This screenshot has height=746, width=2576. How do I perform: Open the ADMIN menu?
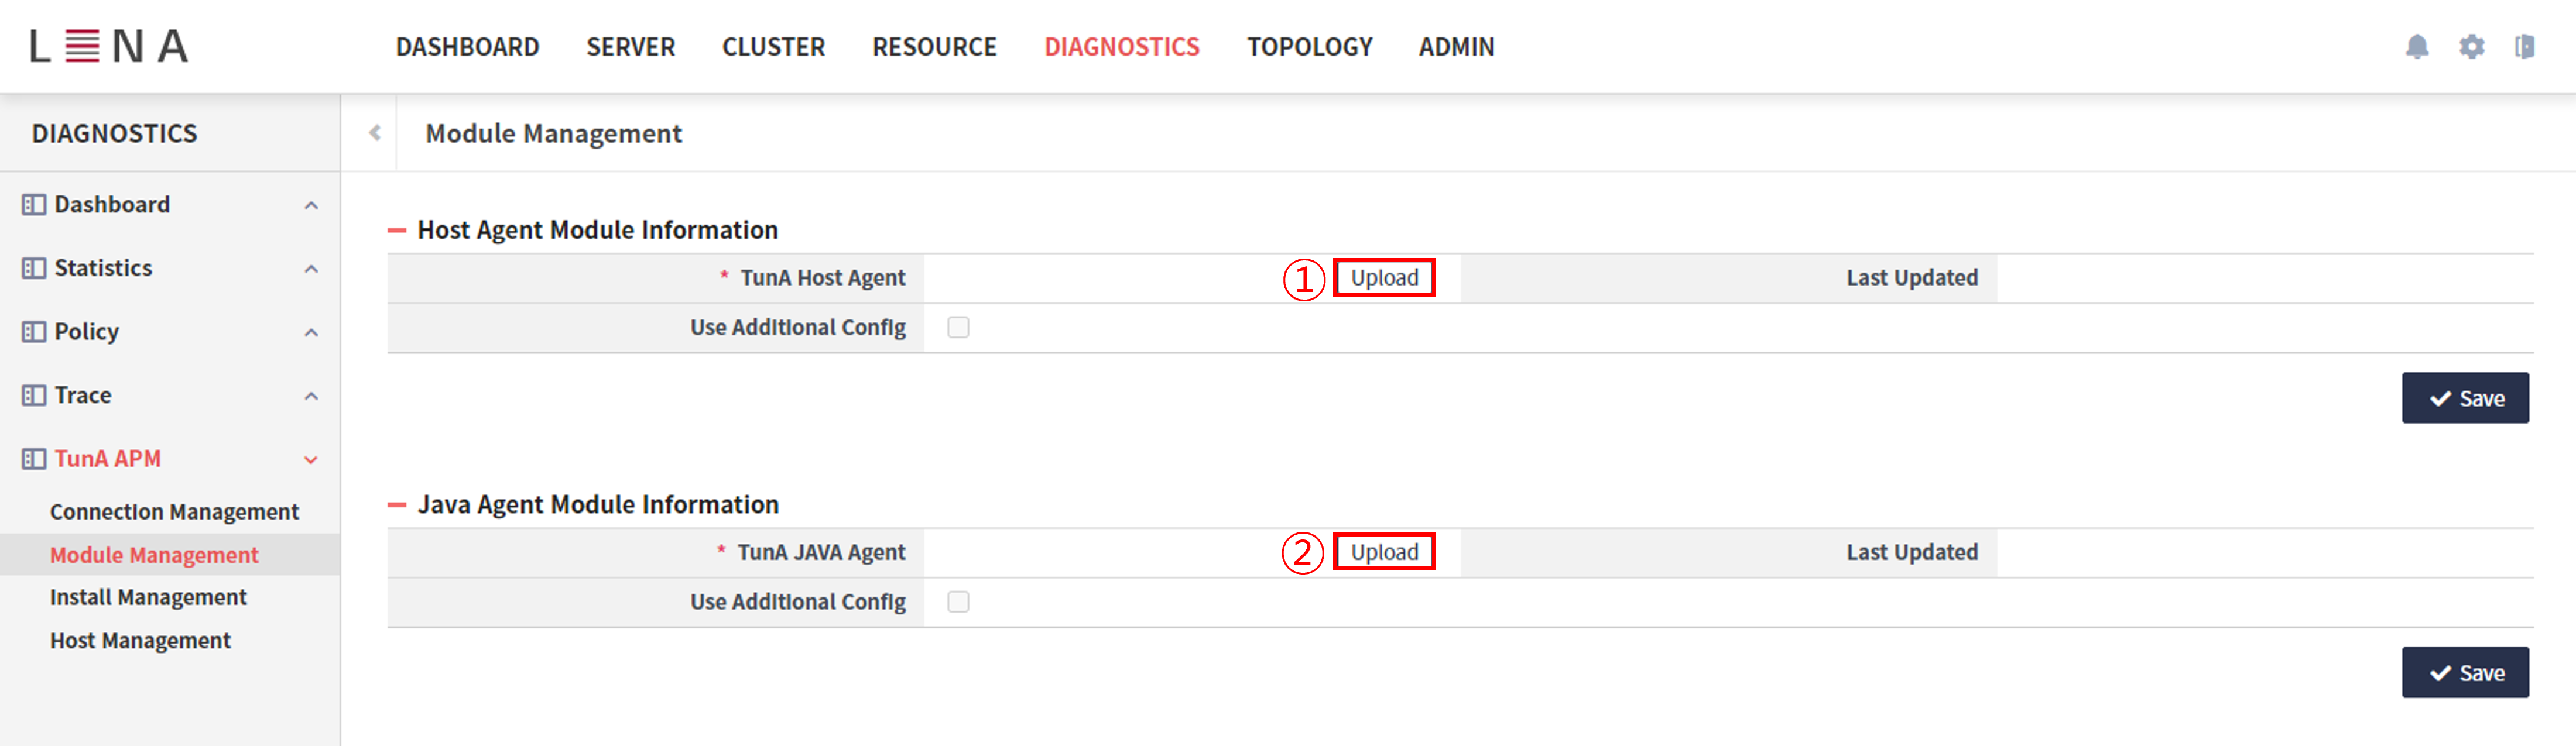point(1456,46)
